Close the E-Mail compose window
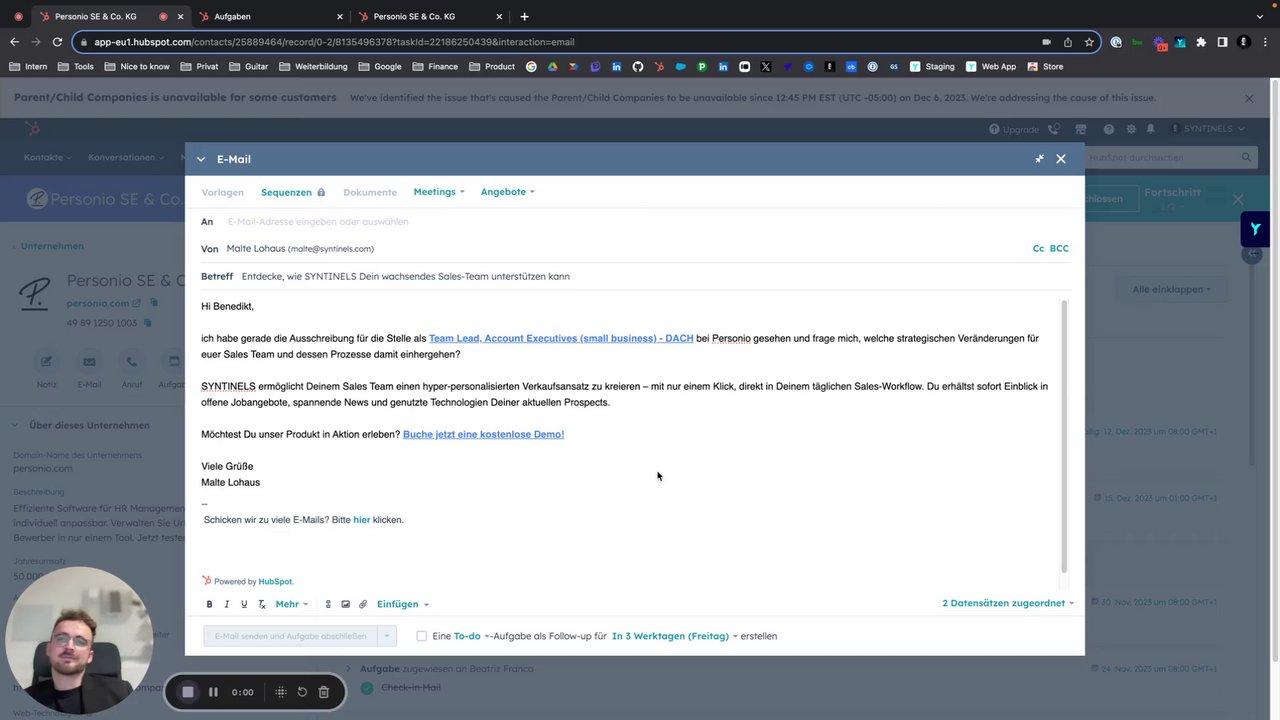This screenshot has width=1280, height=720. pyautogui.click(x=1061, y=159)
